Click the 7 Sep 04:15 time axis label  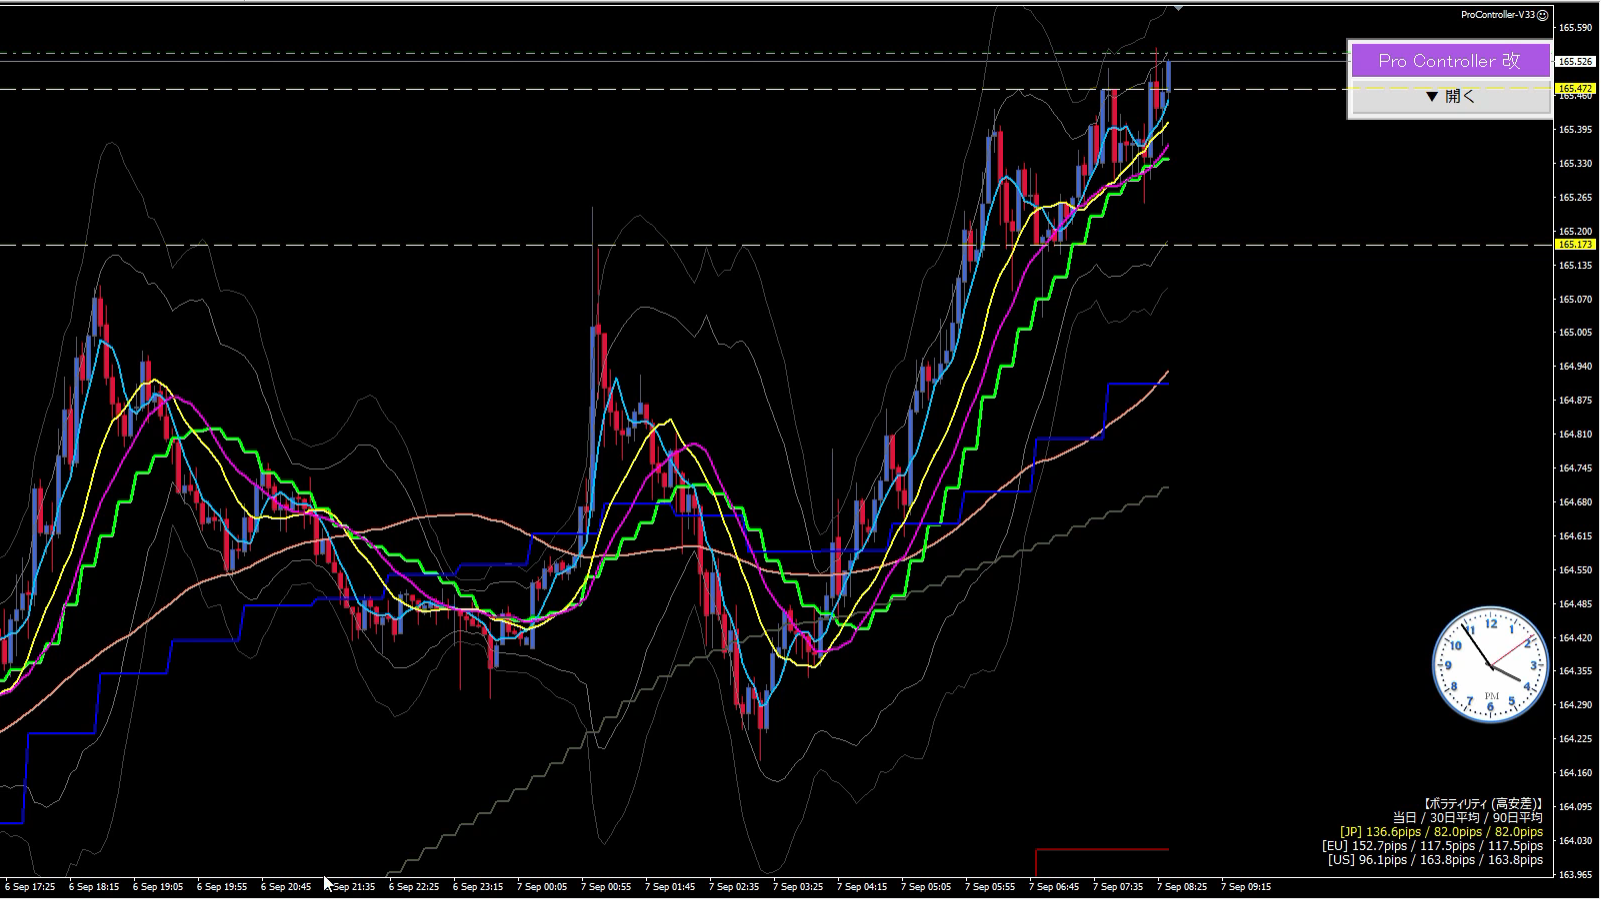pyautogui.click(x=862, y=887)
